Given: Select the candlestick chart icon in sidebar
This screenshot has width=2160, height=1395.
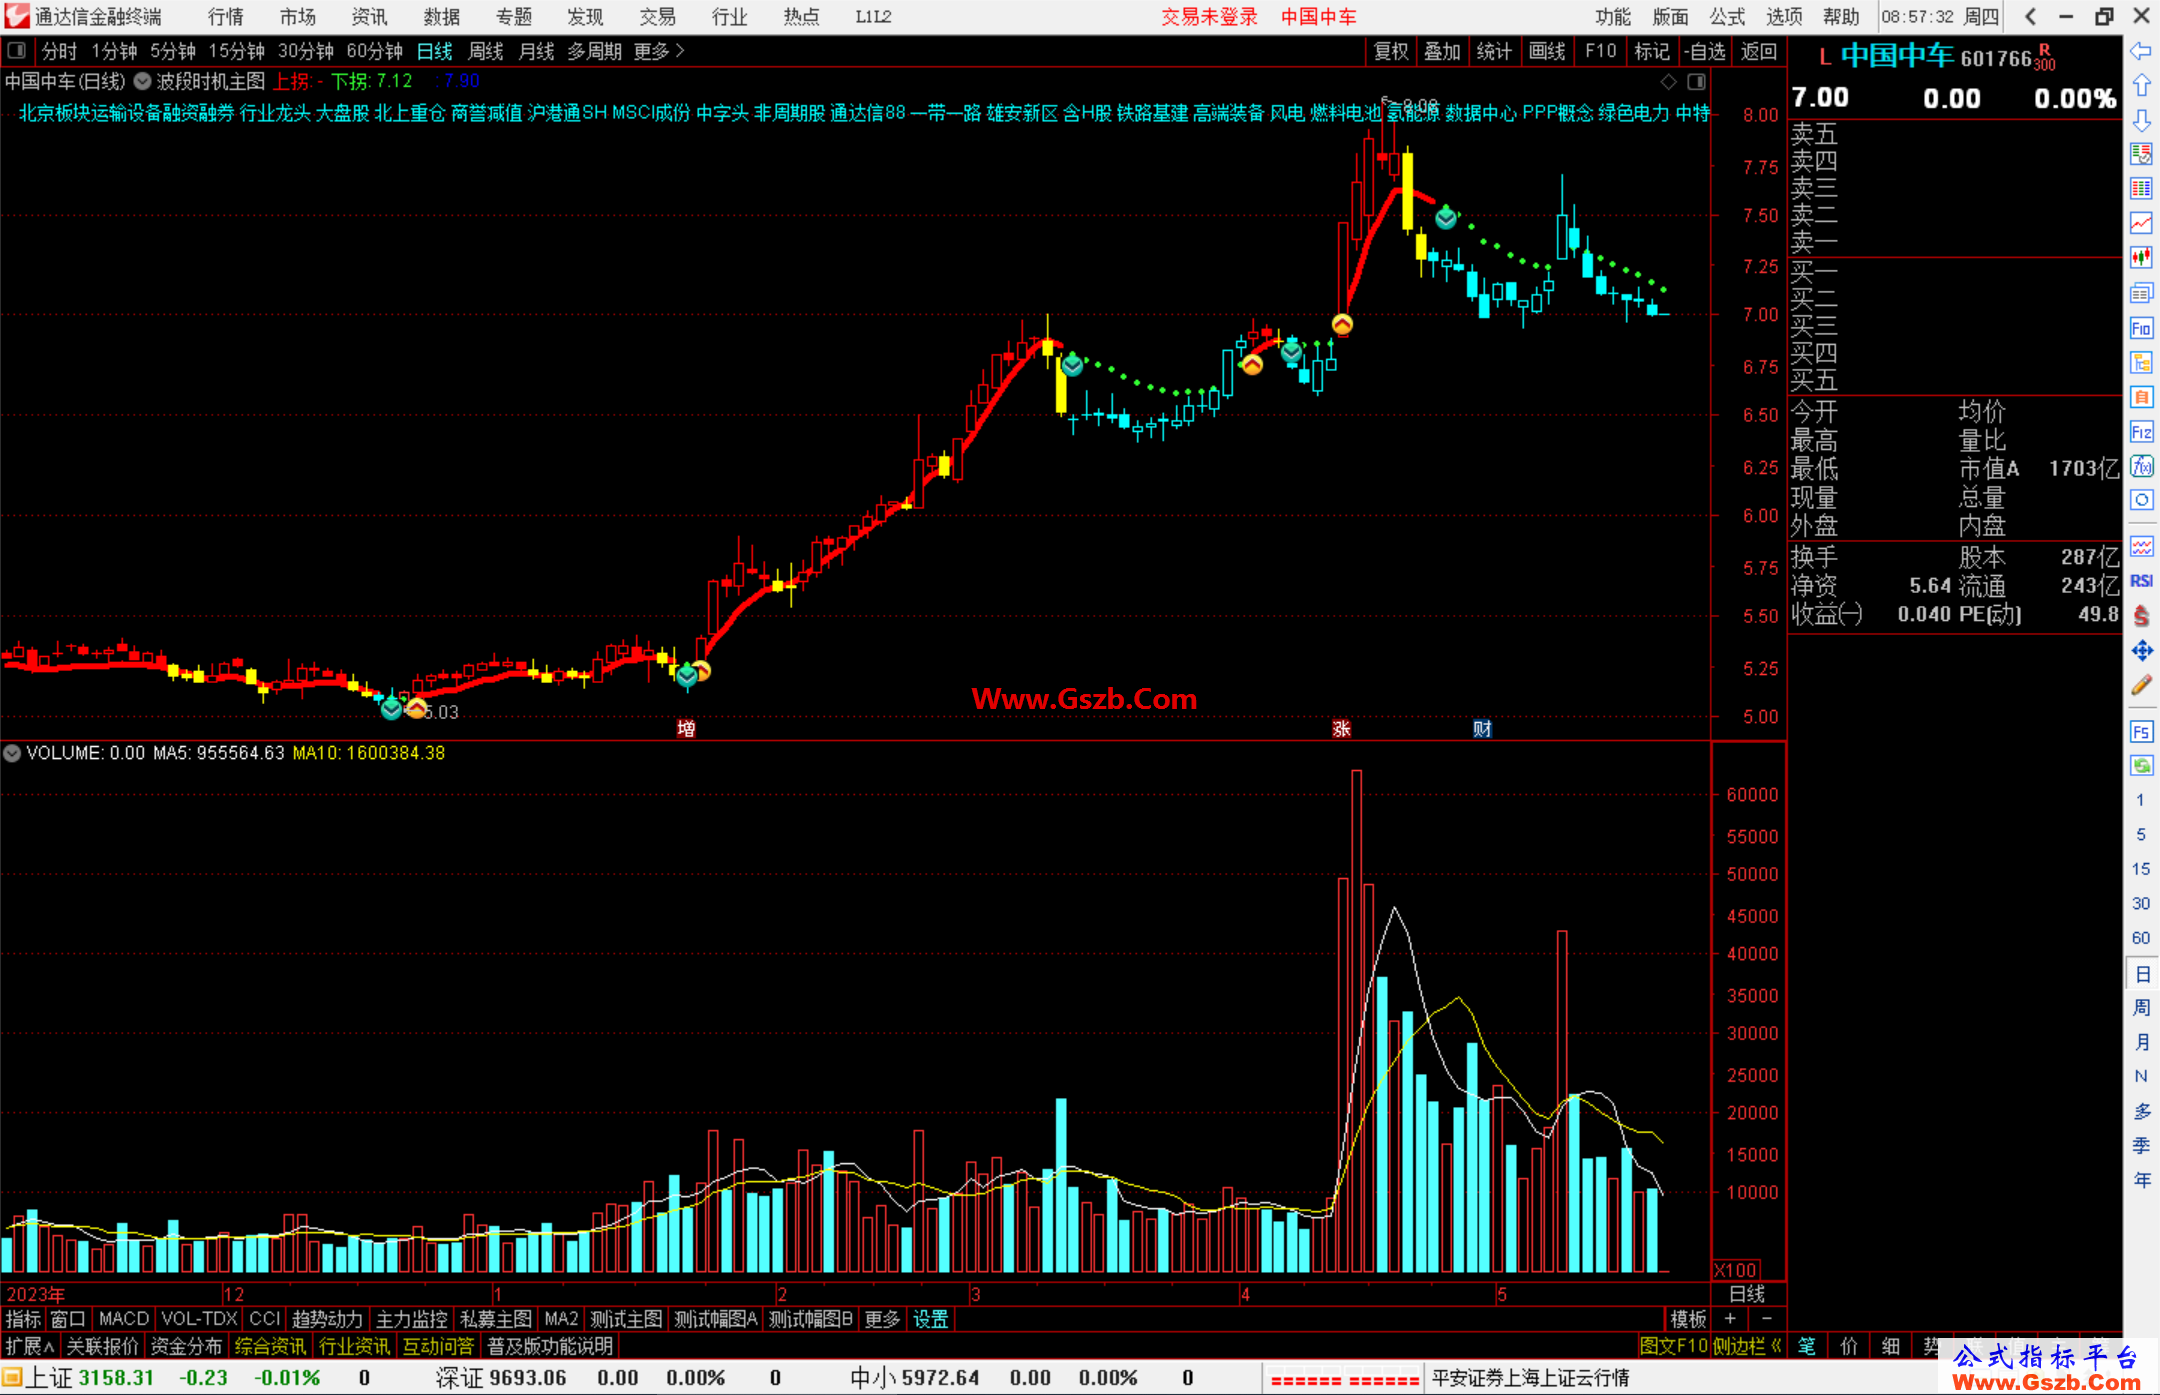Looking at the screenshot, I should pyautogui.click(x=2141, y=258).
